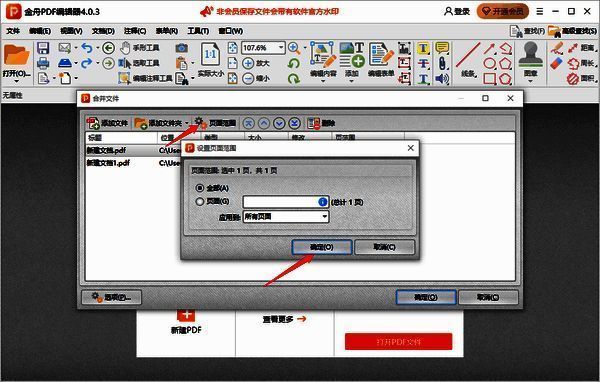Select the rectangle shape tool
Viewport: 600px width, 382px height.
click(489, 78)
